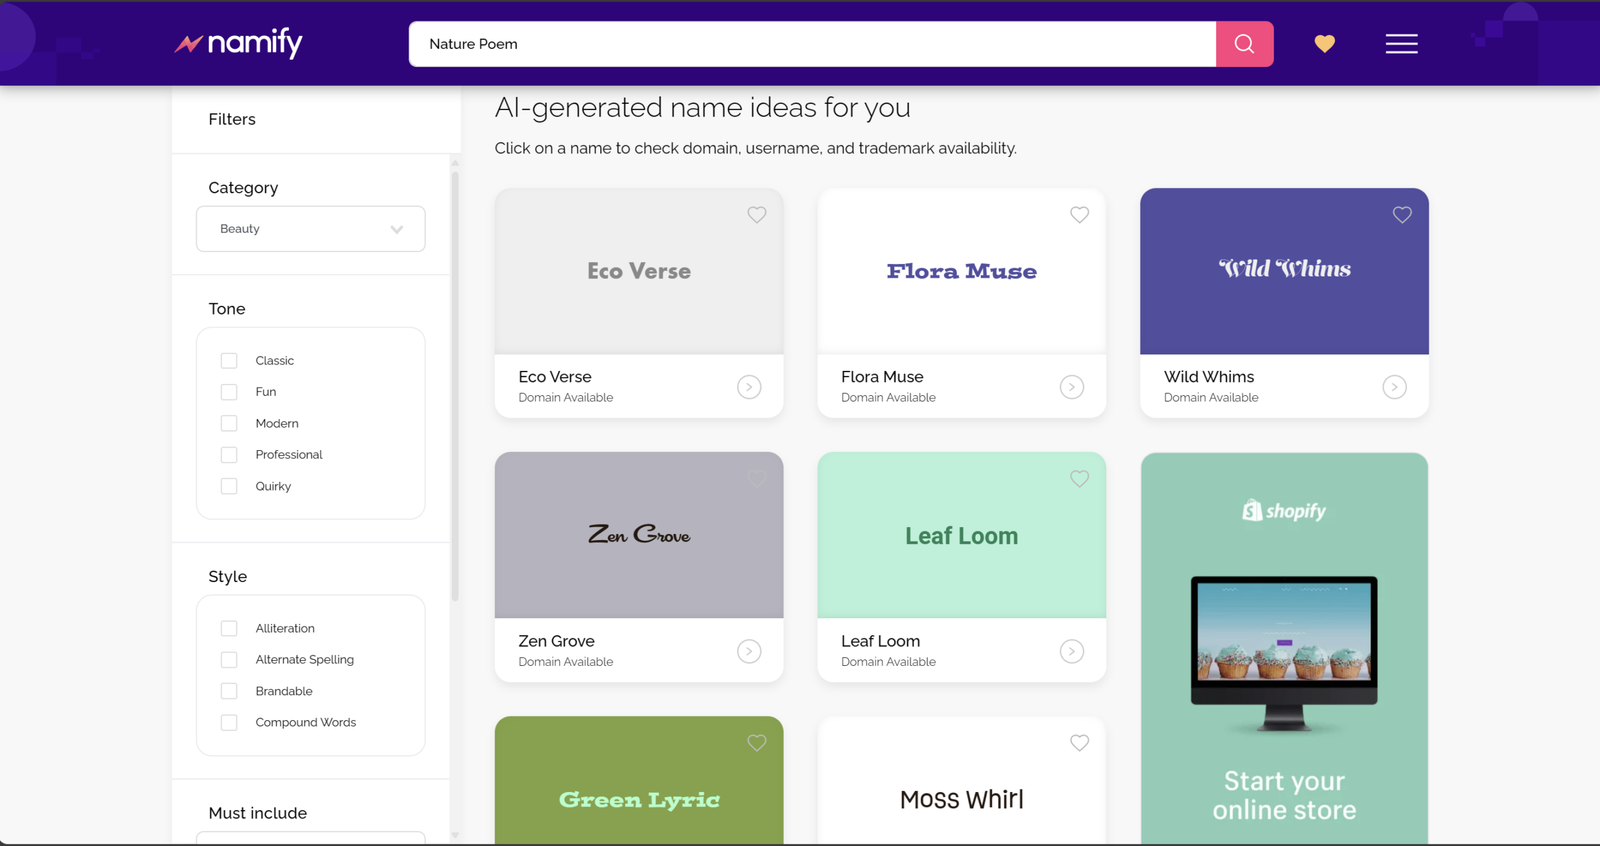Tick the Brandable style checkbox

(229, 691)
